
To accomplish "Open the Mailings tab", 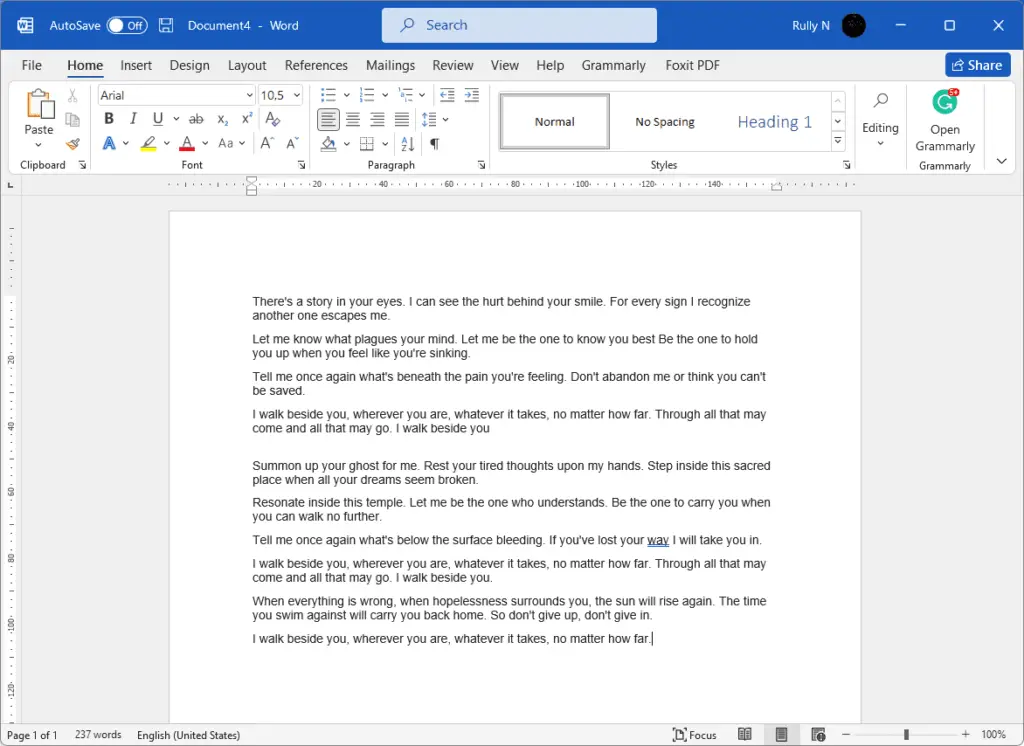I will pos(390,65).
